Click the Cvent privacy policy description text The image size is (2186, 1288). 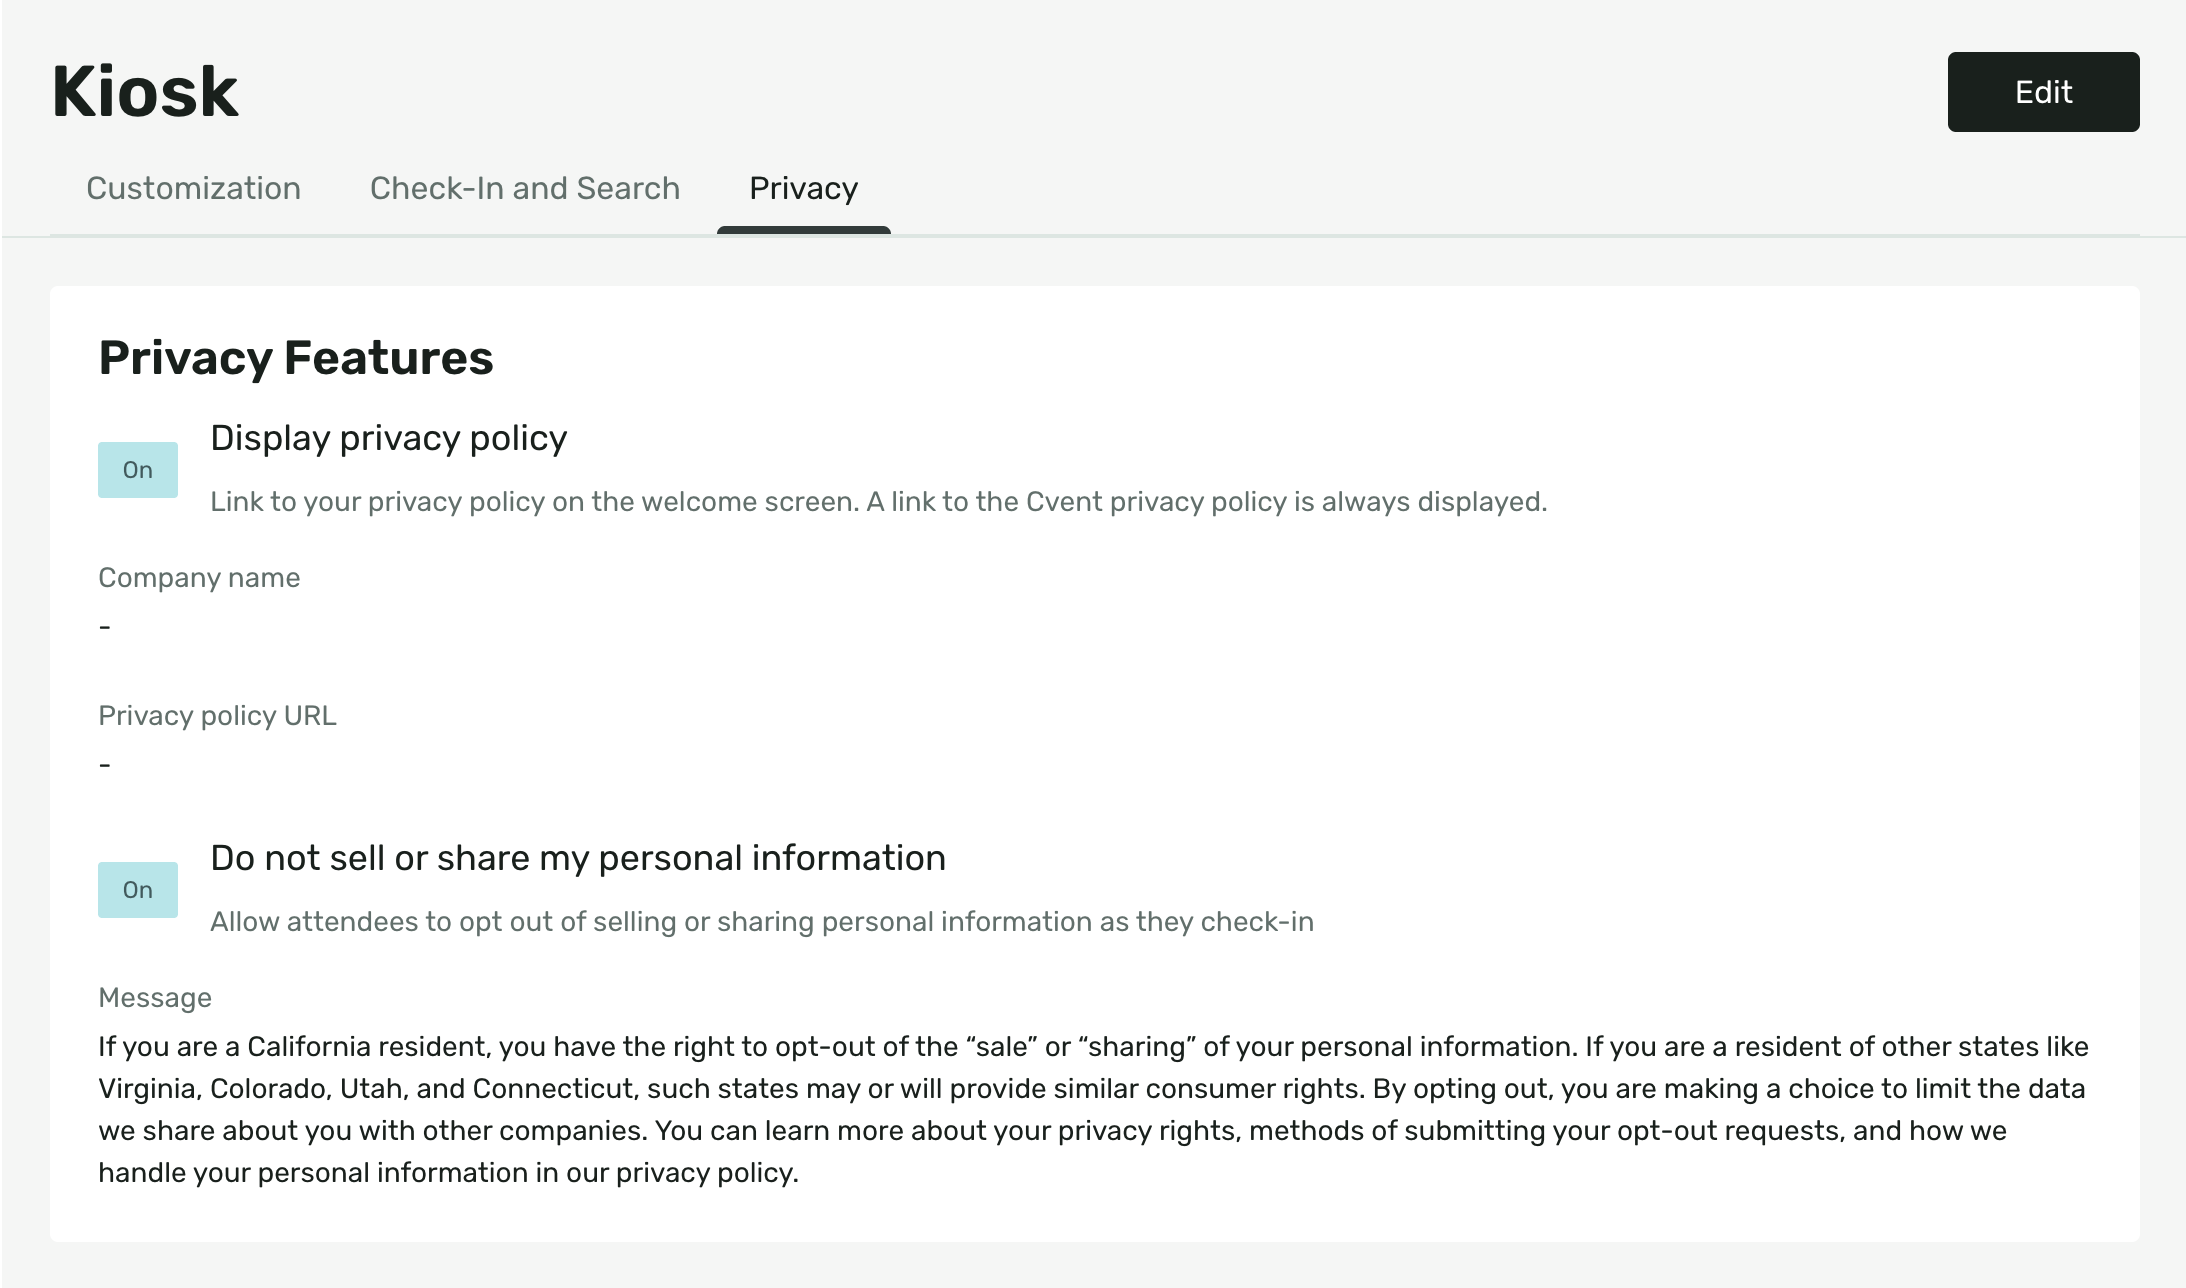(878, 502)
